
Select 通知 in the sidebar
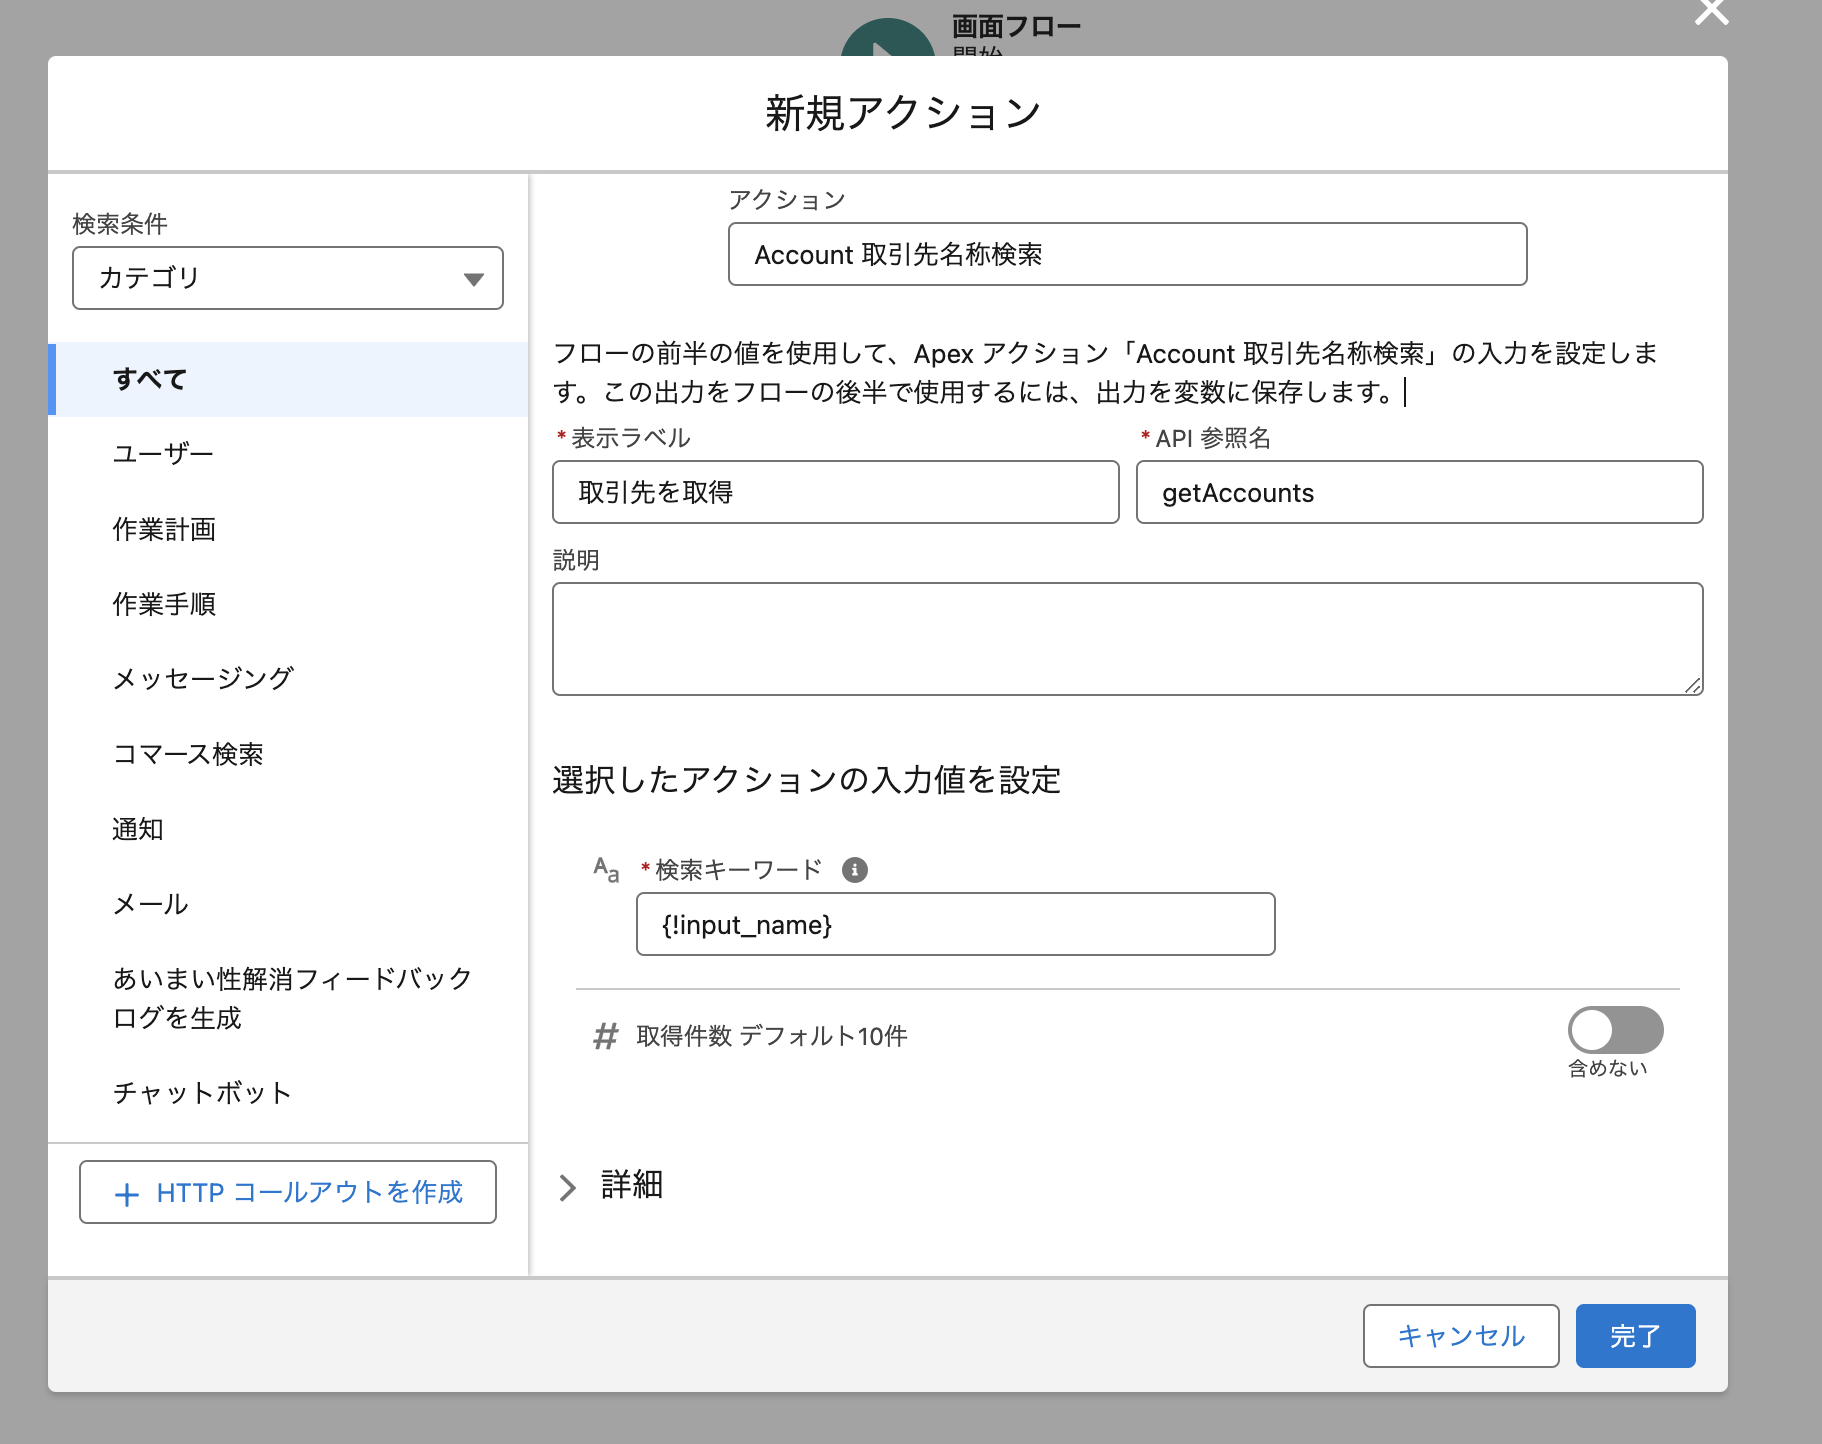(x=136, y=828)
